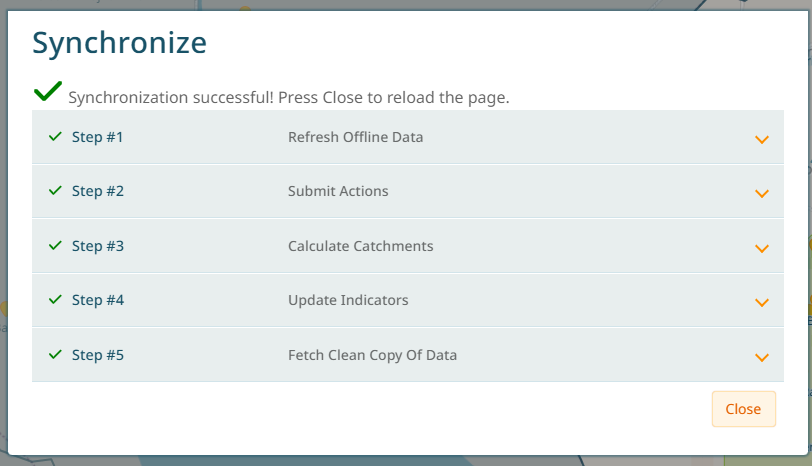Close the Synchronize dialog

[744, 409]
